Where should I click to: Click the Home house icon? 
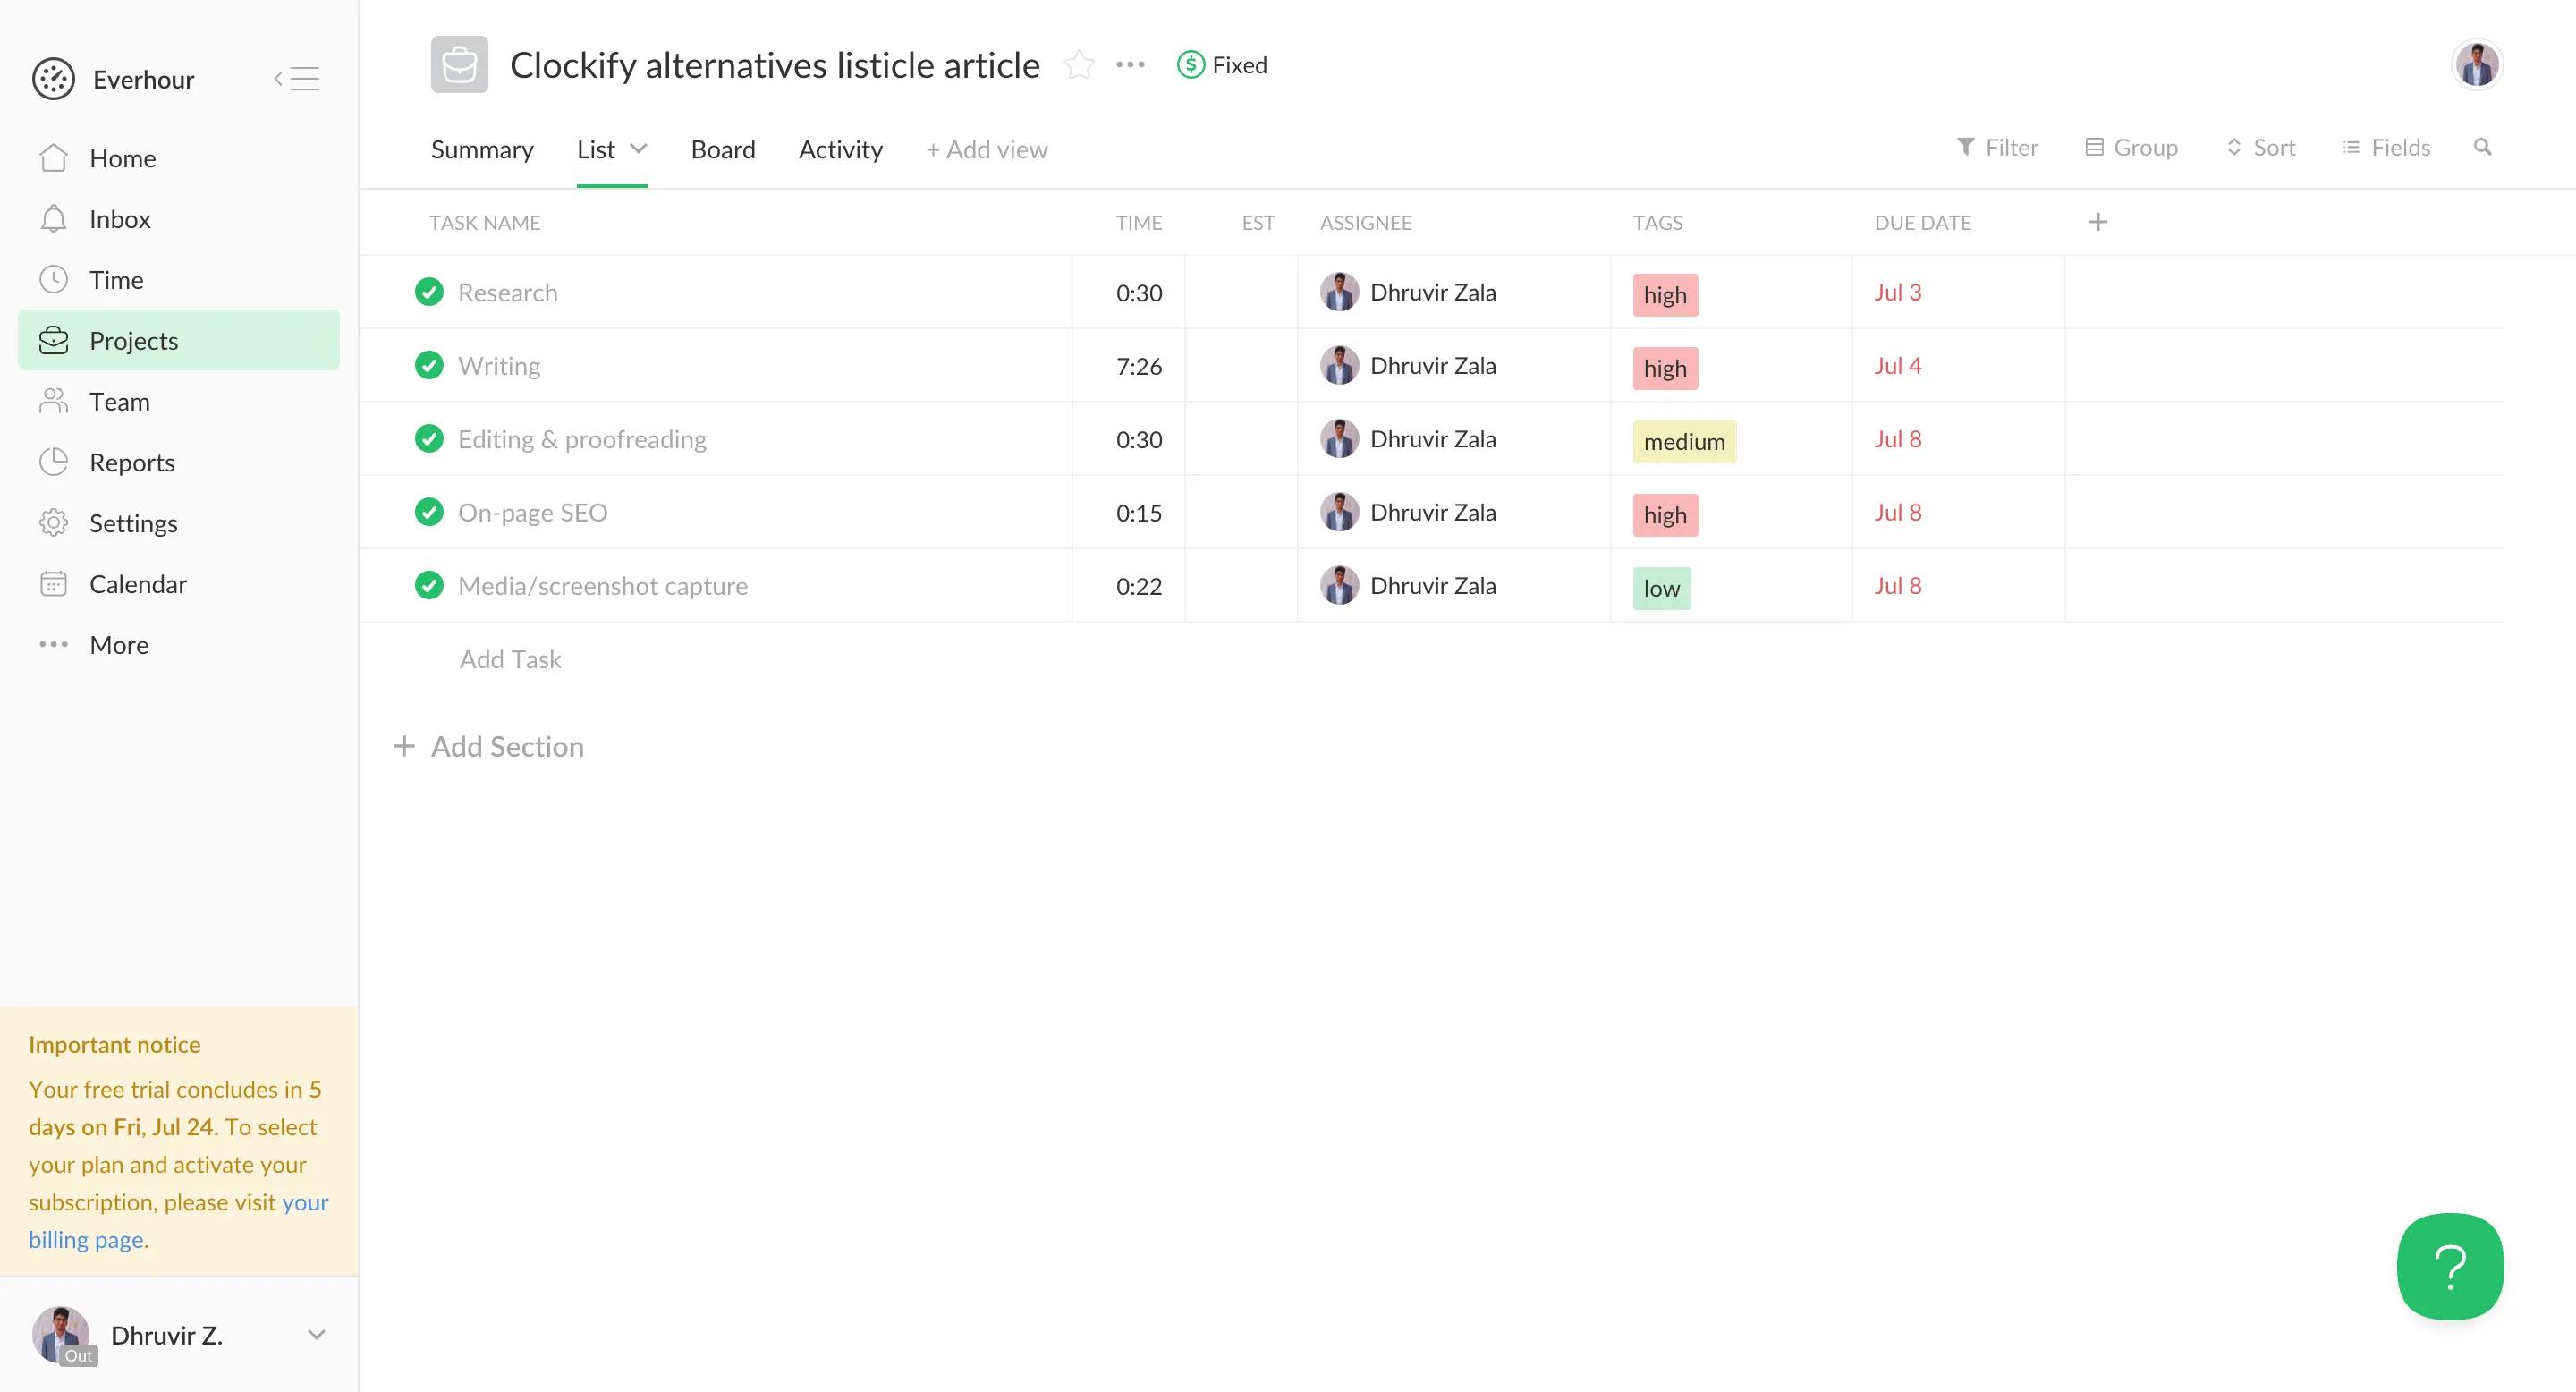(53, 158)
